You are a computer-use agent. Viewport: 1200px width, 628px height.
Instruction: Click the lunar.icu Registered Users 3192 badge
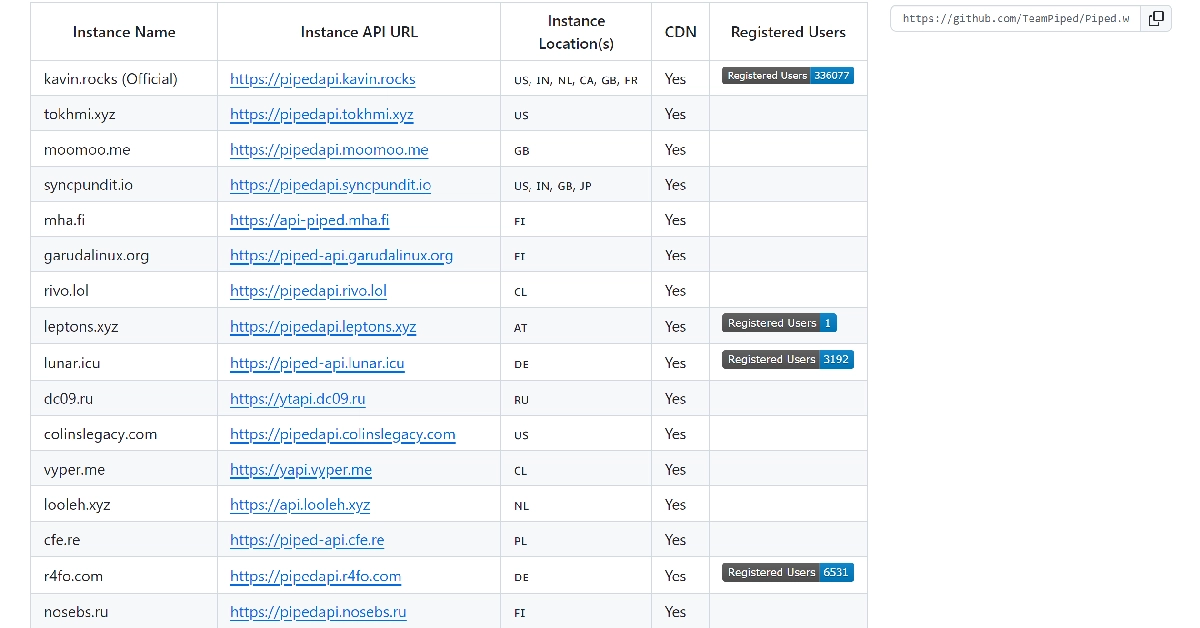pyautogui.click(x=787, y=359)
